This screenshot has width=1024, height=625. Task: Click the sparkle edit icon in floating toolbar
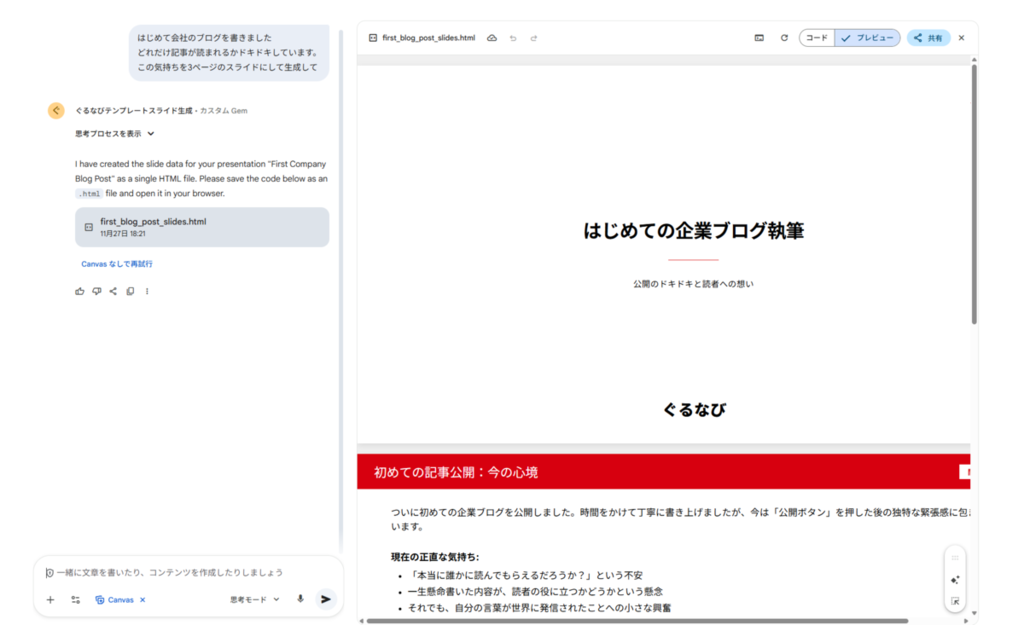955,580
